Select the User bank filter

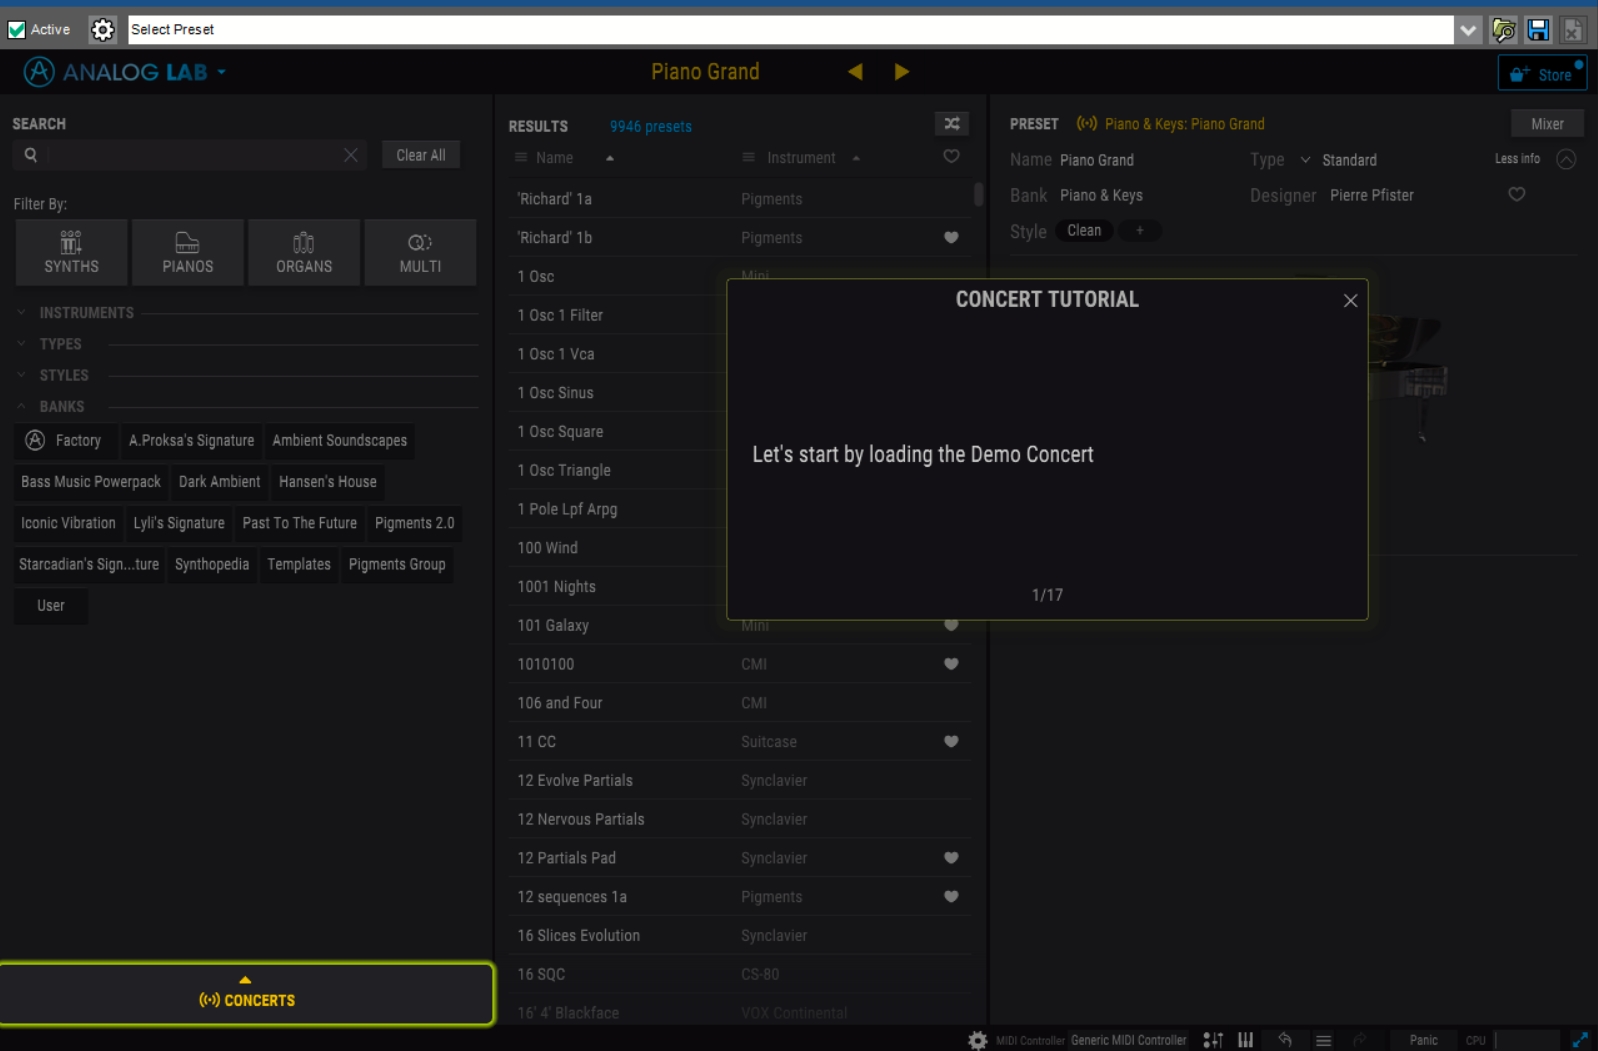[51, 606]
